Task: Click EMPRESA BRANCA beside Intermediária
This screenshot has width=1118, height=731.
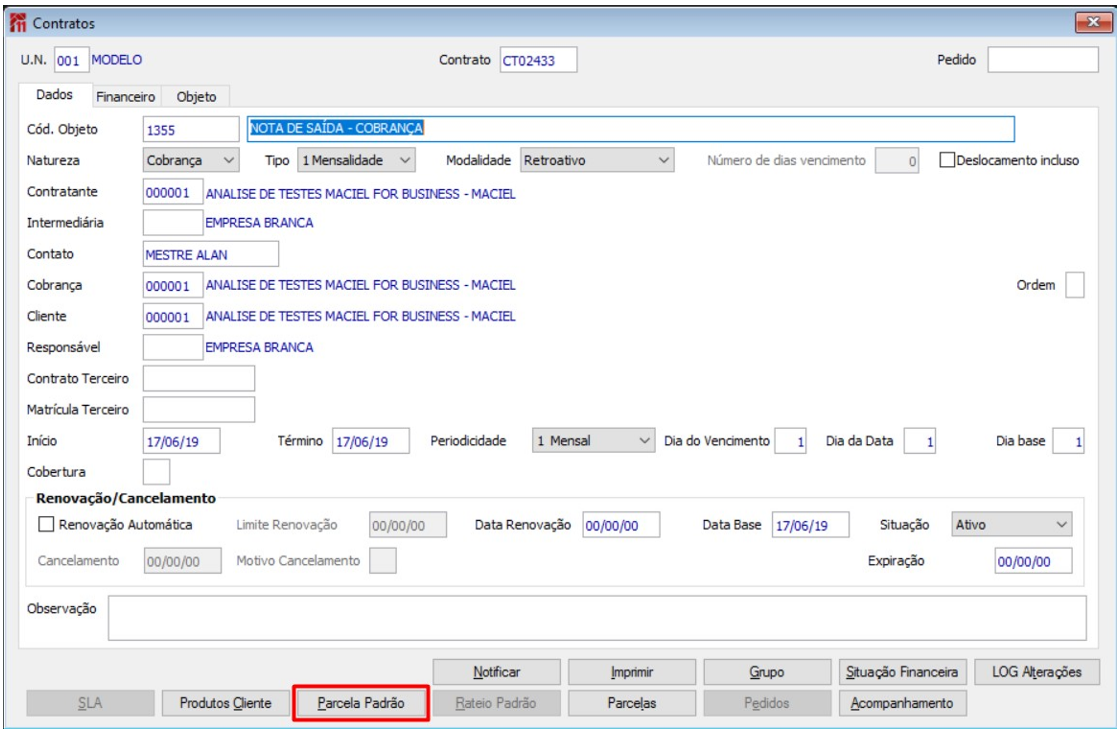Action: tap(260, 223)
